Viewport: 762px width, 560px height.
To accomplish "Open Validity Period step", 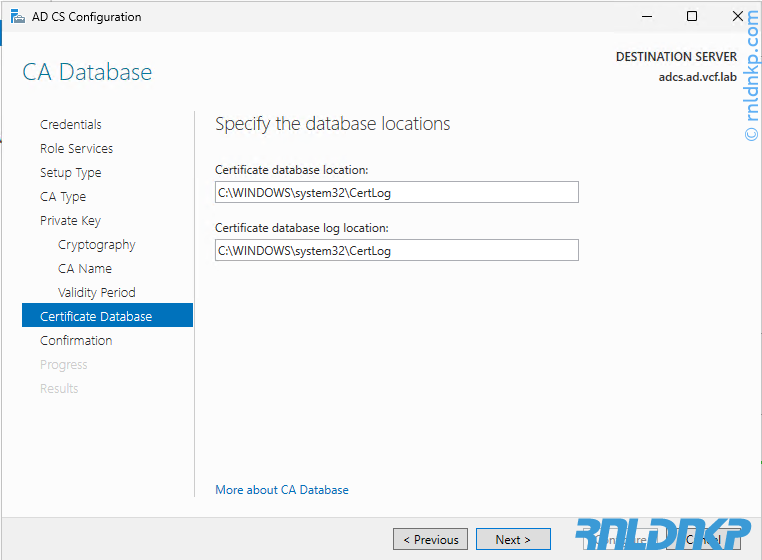I will 96,293.
